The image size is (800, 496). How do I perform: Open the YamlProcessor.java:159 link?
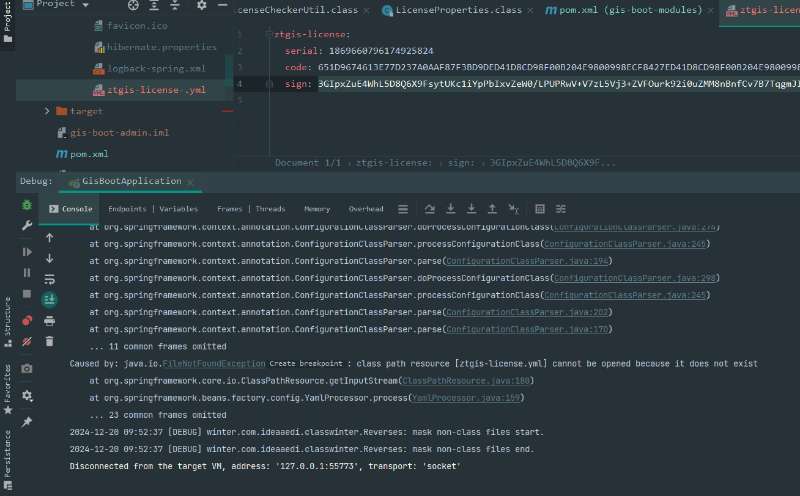tap(454, 398)
